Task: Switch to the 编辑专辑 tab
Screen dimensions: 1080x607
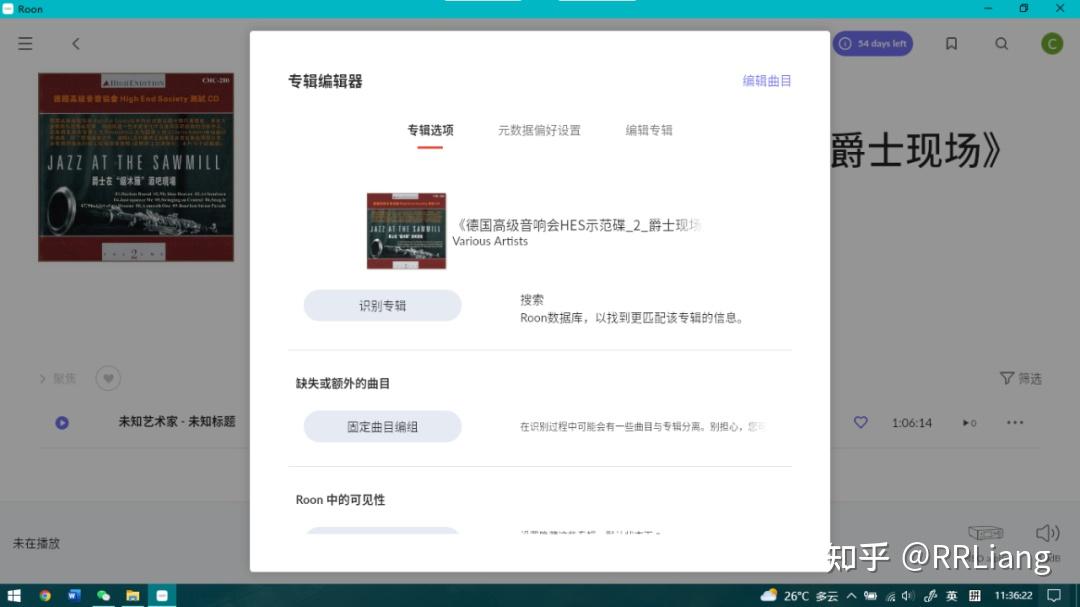Action: pyautogui.click(x=649, y=130)
